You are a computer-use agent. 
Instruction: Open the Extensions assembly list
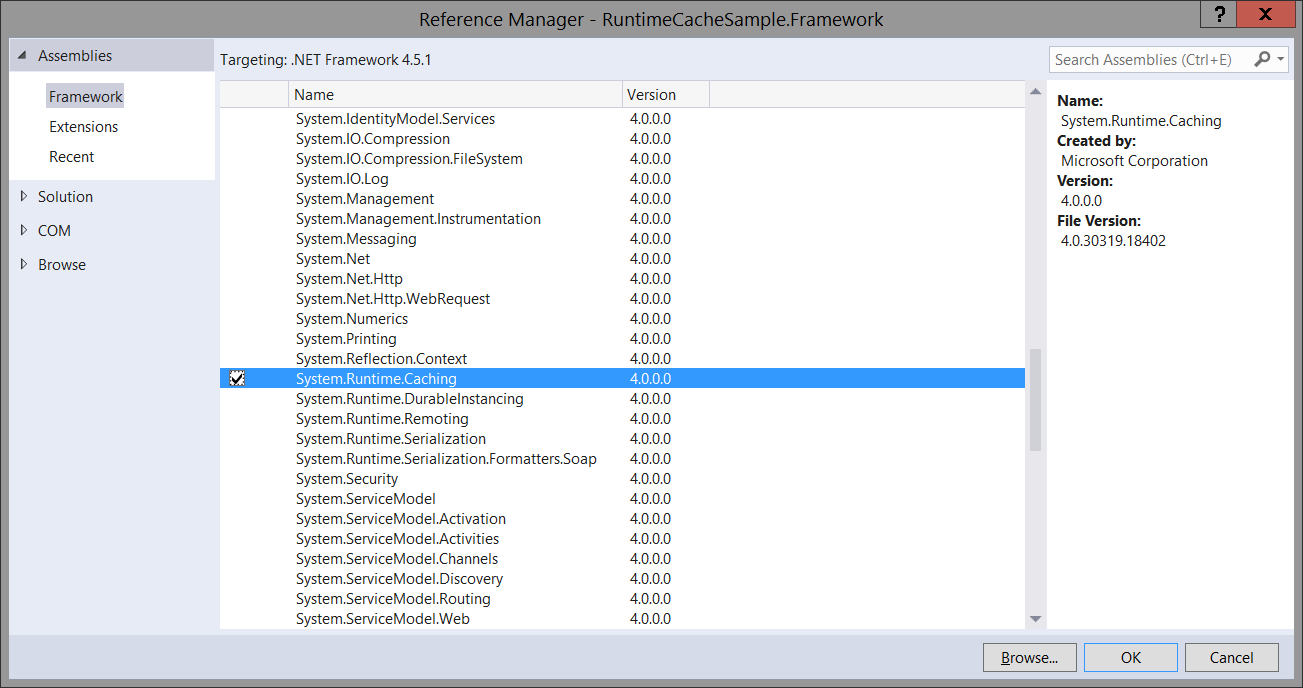pos(83,126)
